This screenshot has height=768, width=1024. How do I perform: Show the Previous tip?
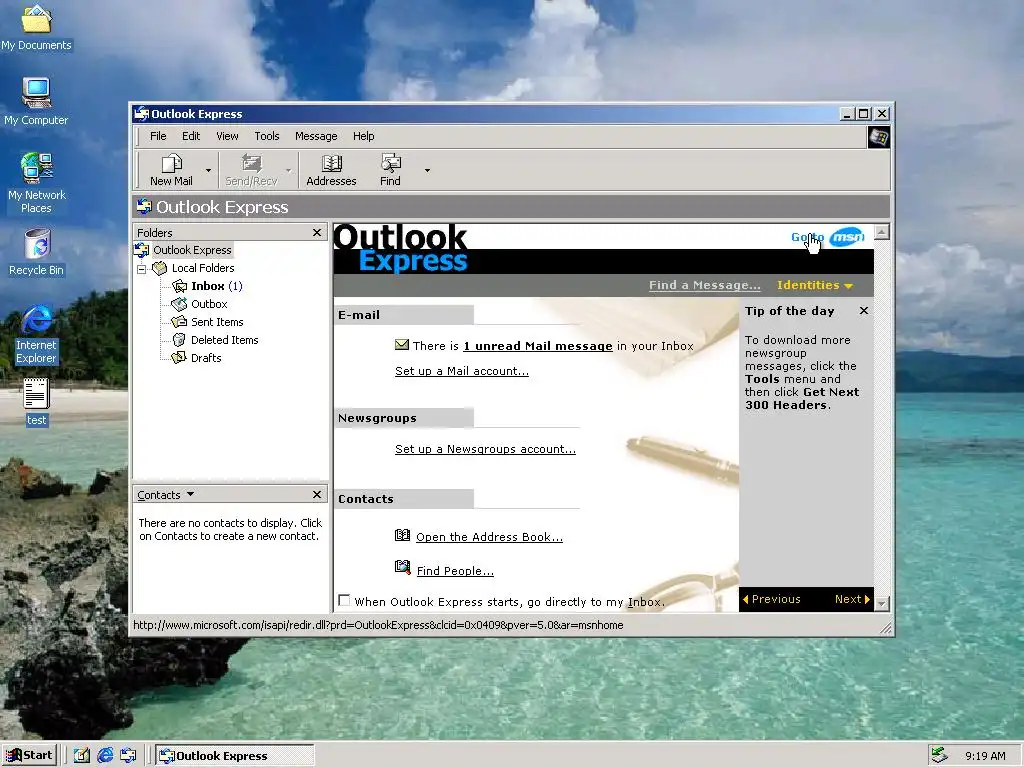click(772, 600)
